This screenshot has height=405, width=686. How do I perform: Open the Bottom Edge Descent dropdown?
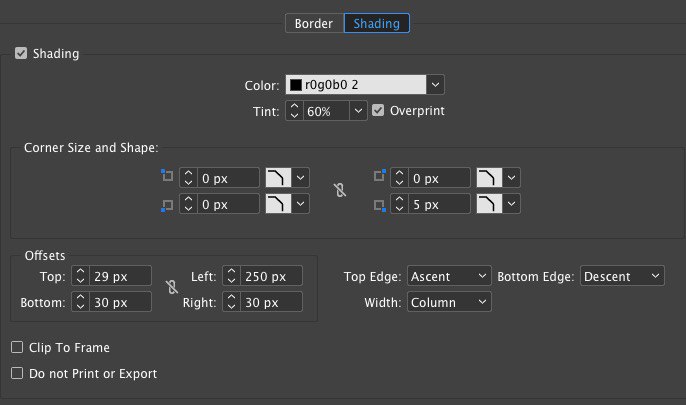pyautogui.click(x=622, y=276)
